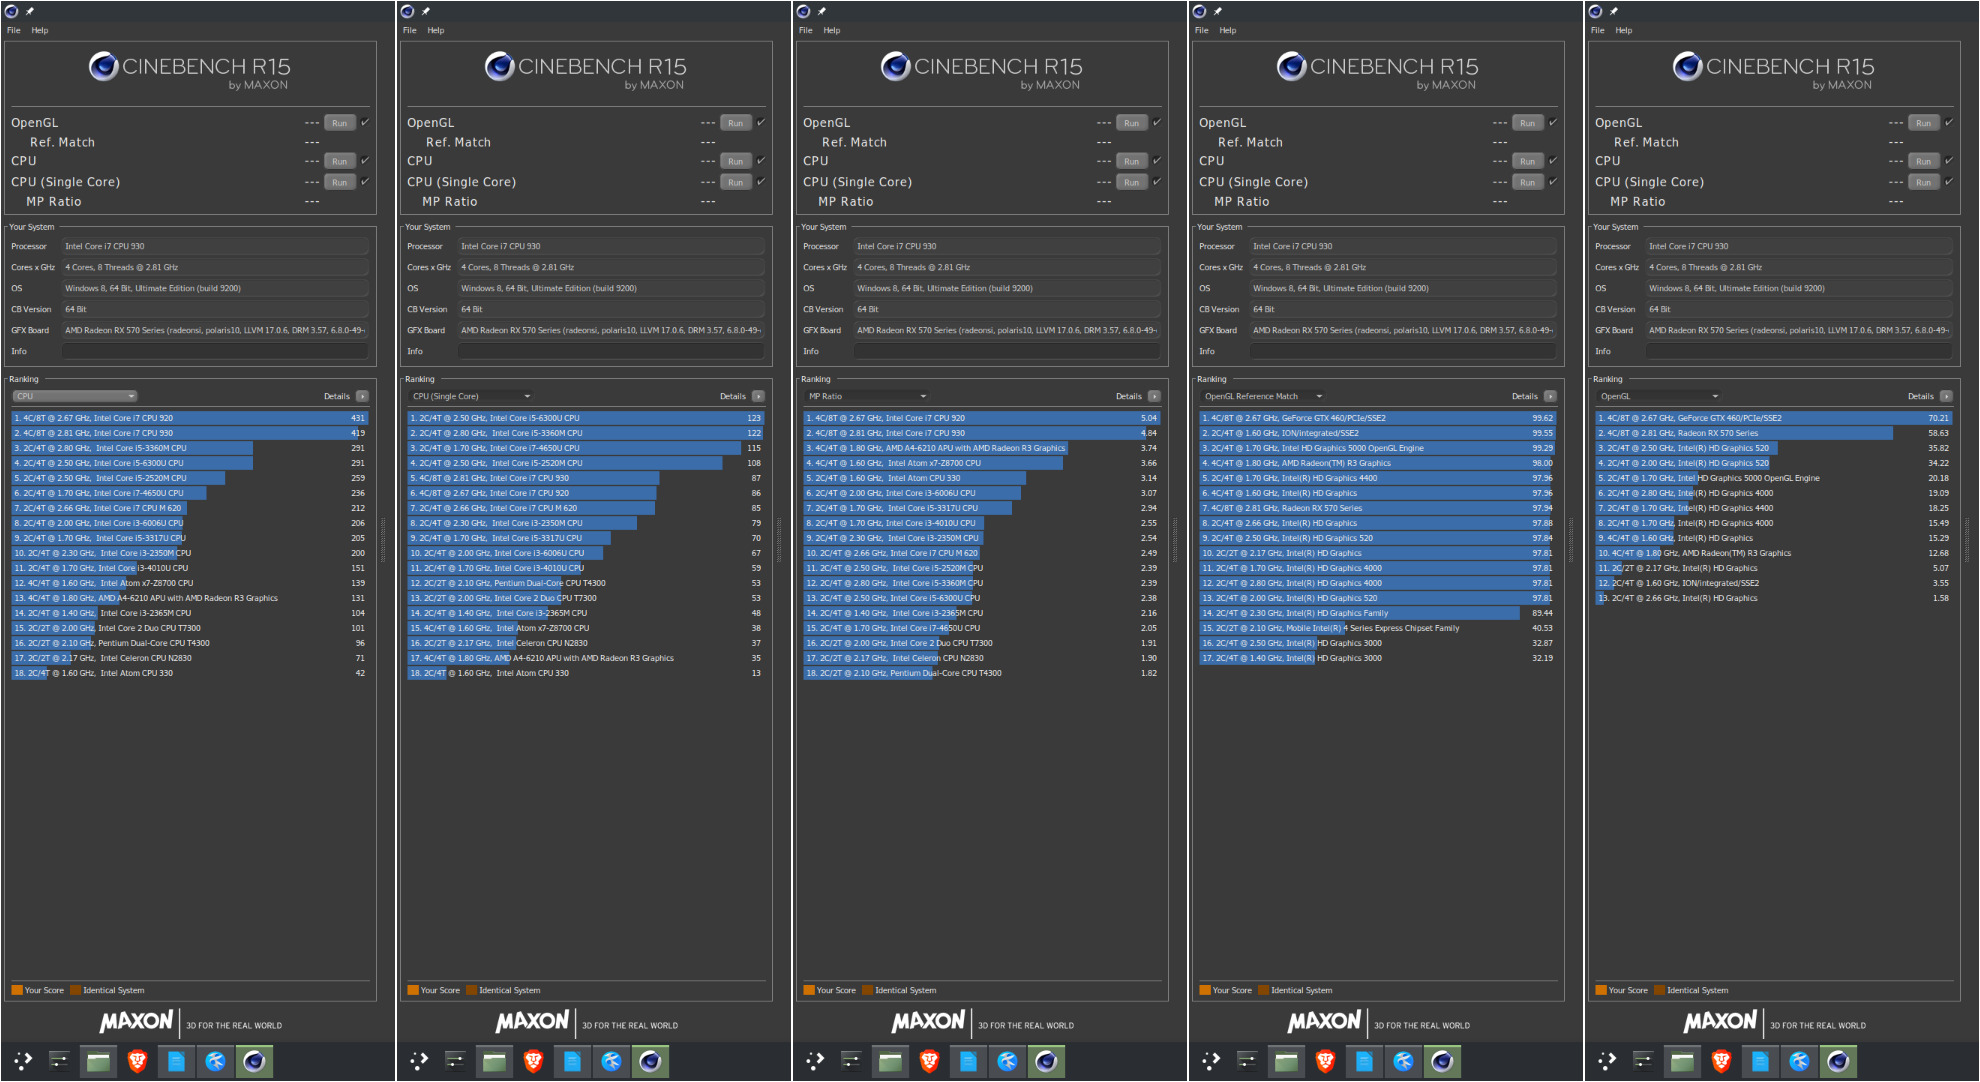Toggle CPU (Single Core) checkbox in the MP Ratio-ranking window
The height and width of the screenshot is (1082, 1980).
click(x=1157, y=181)
